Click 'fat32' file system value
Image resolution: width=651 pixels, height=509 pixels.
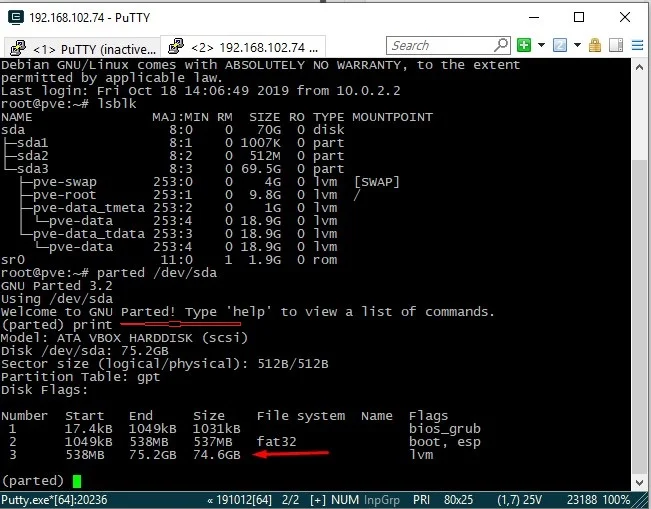tap(277, 442)
